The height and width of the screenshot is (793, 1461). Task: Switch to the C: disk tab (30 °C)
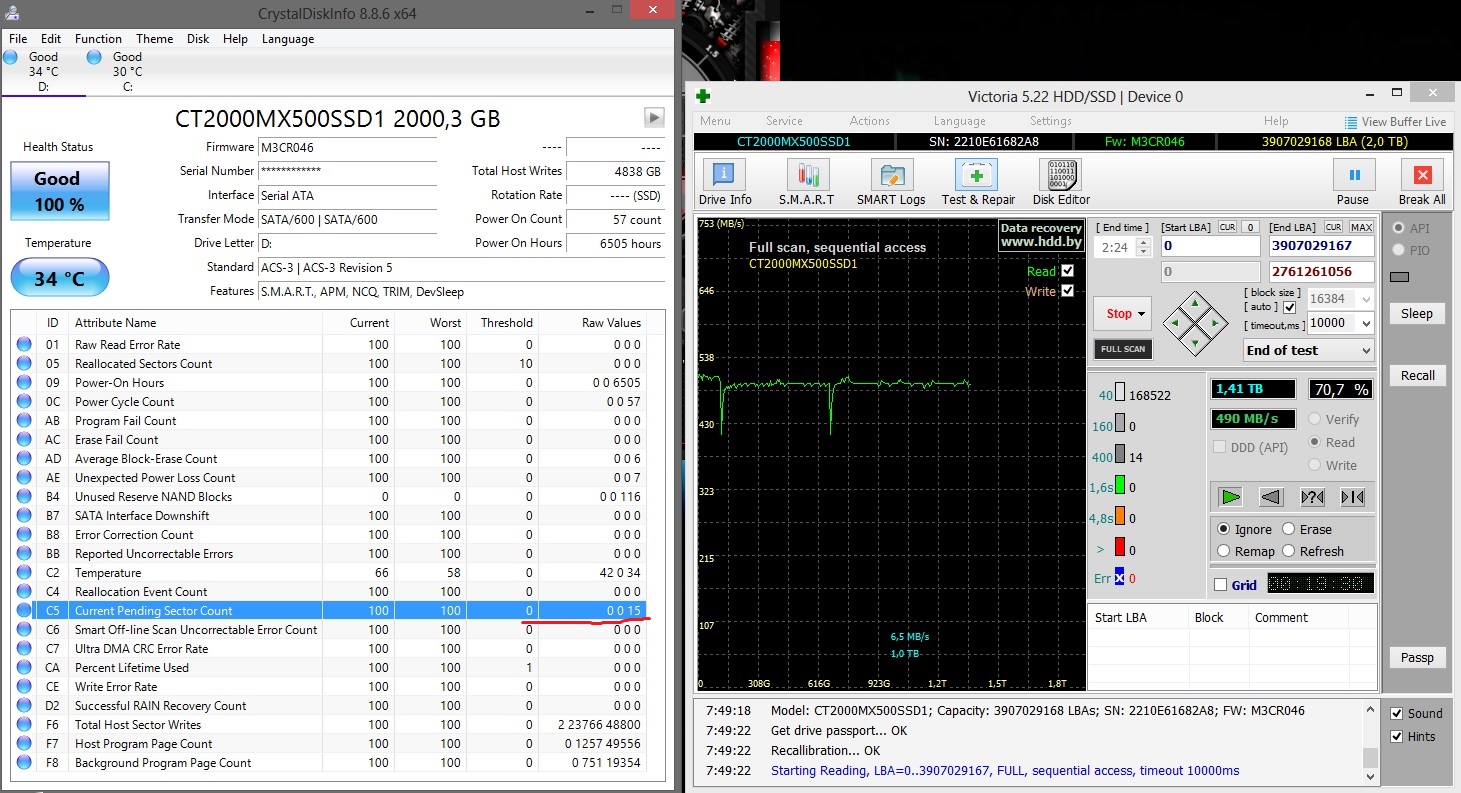[x=127, y=71]
